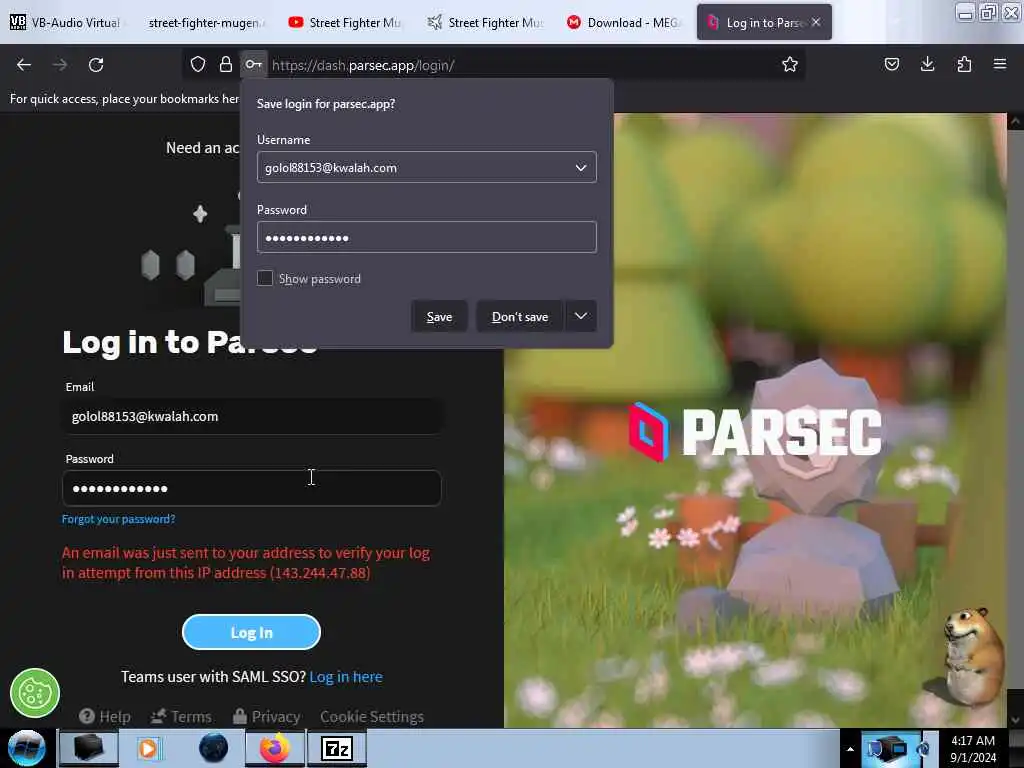Click the Windows Start orb

(x=27, y=748)
